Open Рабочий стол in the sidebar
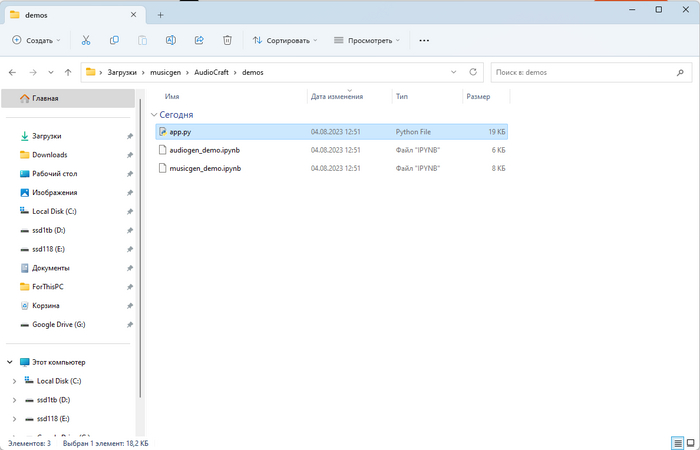The height and width of the screenshot is (450, 700). 55,173
